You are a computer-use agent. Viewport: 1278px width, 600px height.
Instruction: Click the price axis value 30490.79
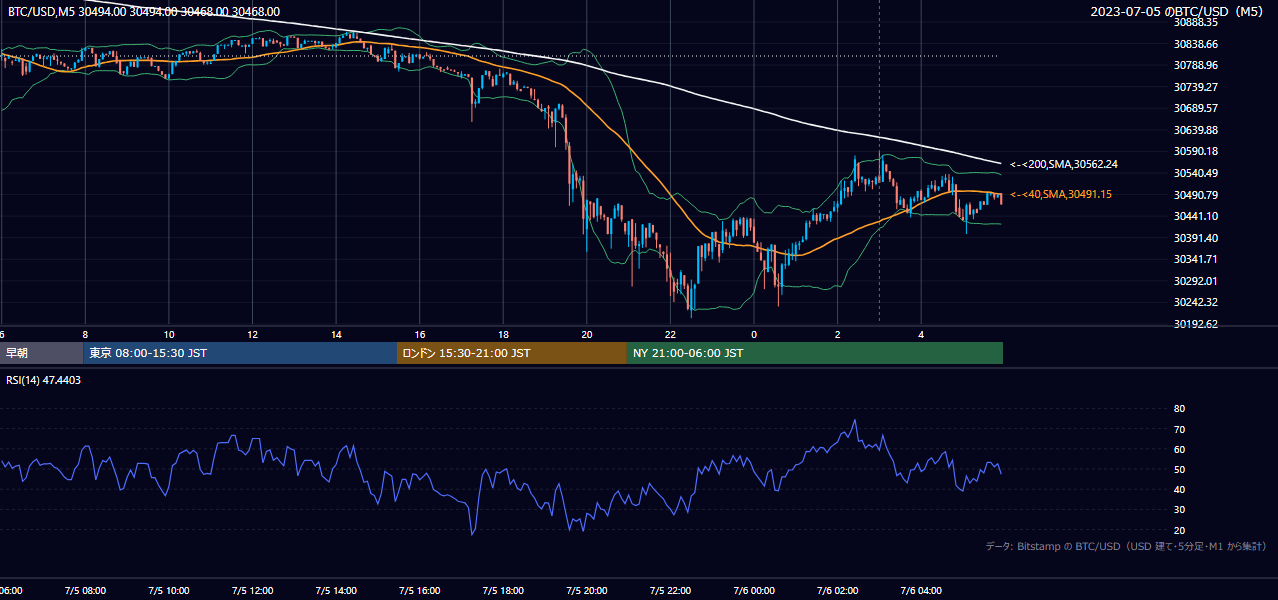point(1195,195)
